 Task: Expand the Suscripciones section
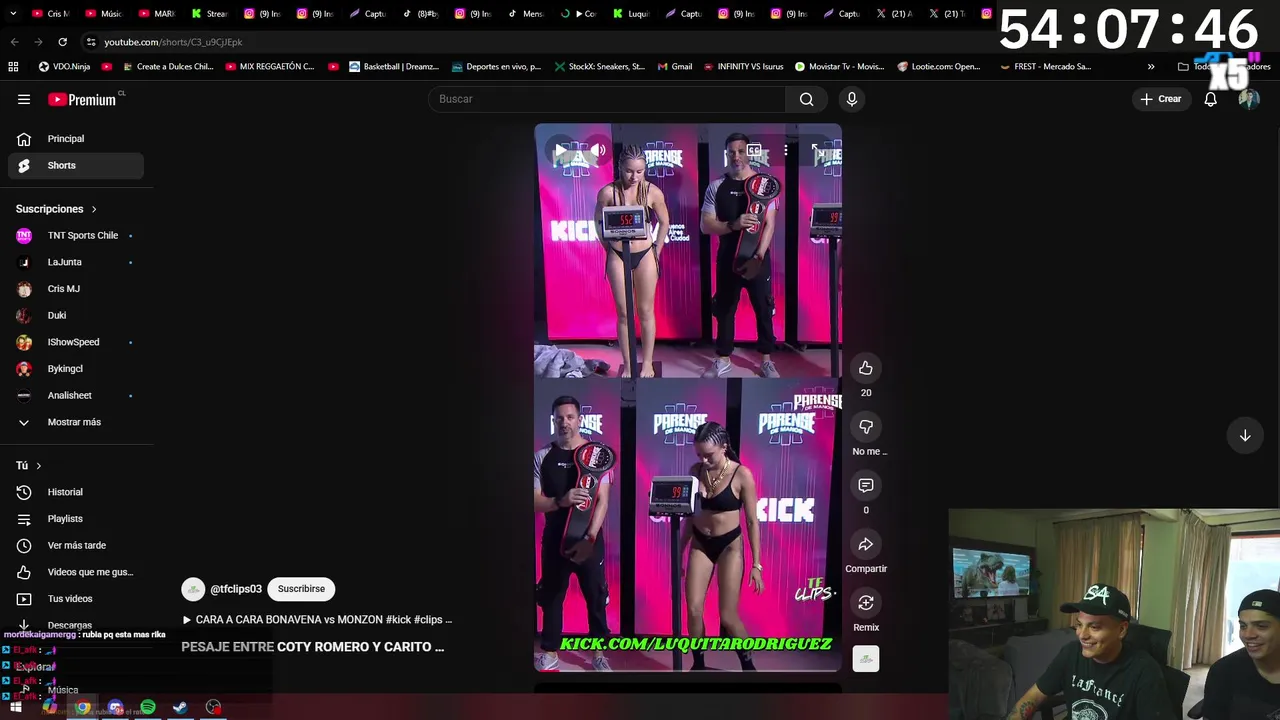[x=56, y=209]
